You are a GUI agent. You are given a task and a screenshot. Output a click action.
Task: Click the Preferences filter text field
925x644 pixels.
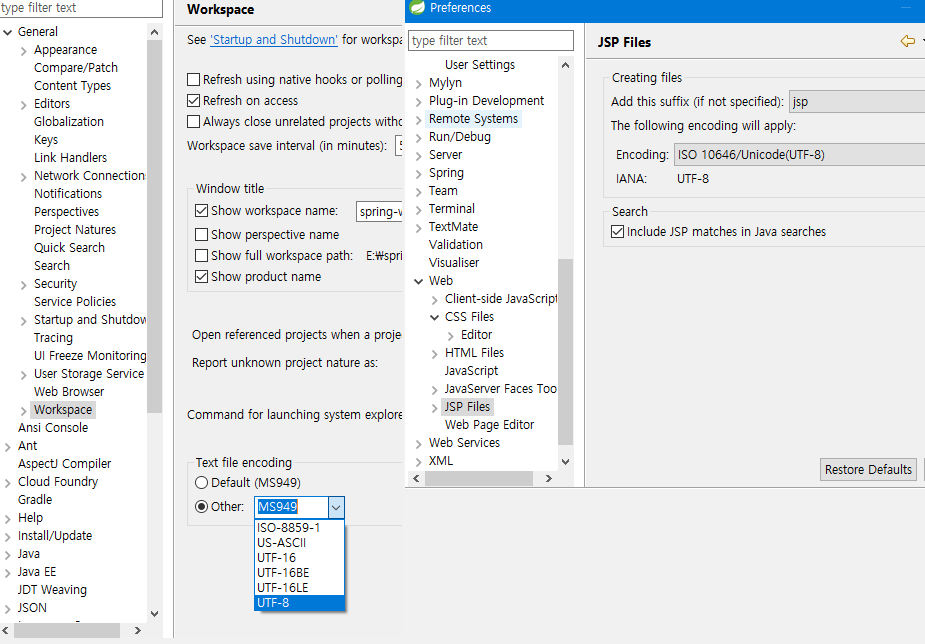coord(491,41)
